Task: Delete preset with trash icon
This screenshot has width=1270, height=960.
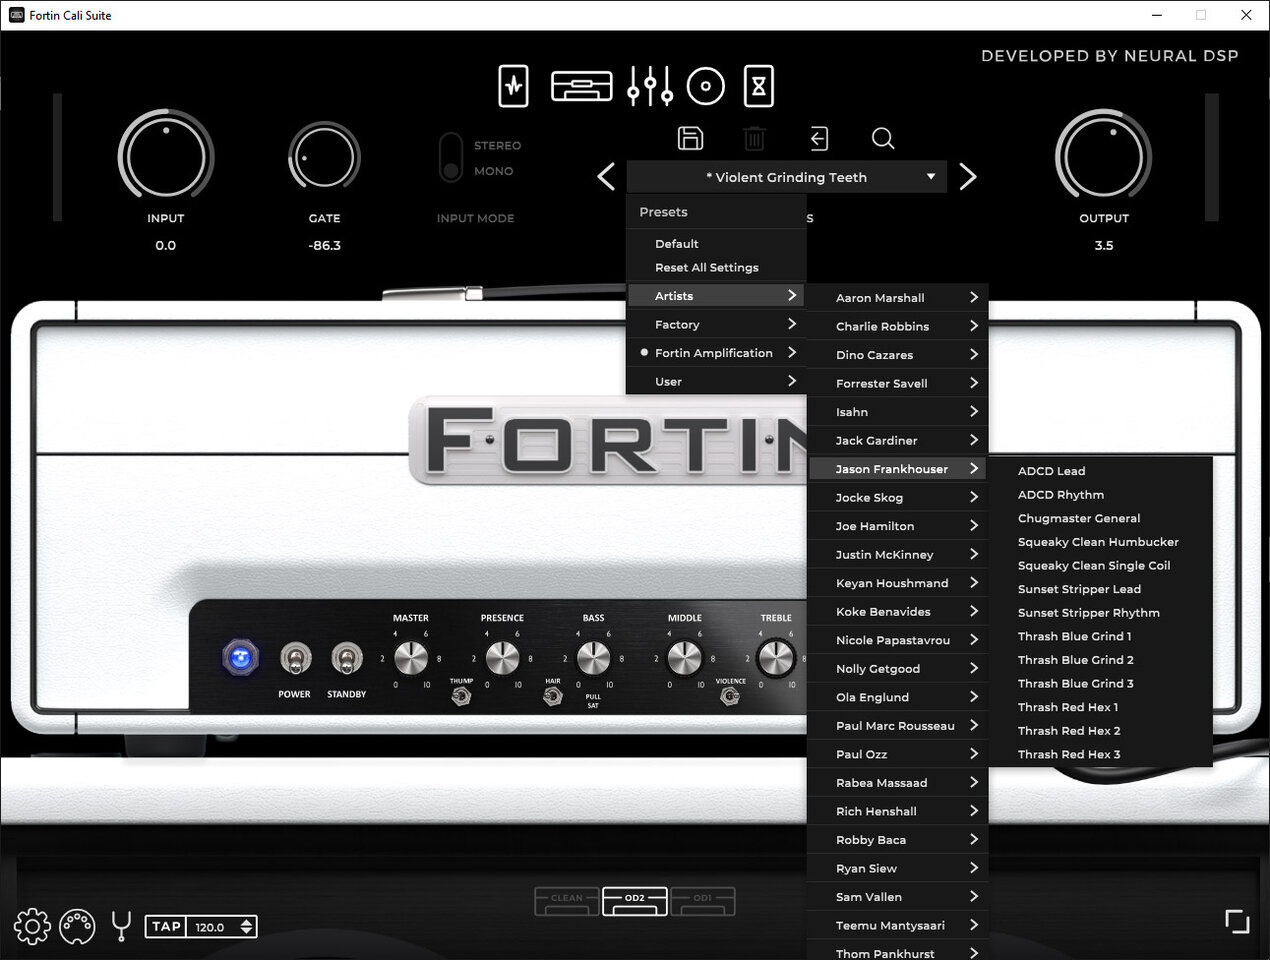Action: pyautogui.click(x=754, y=138)
